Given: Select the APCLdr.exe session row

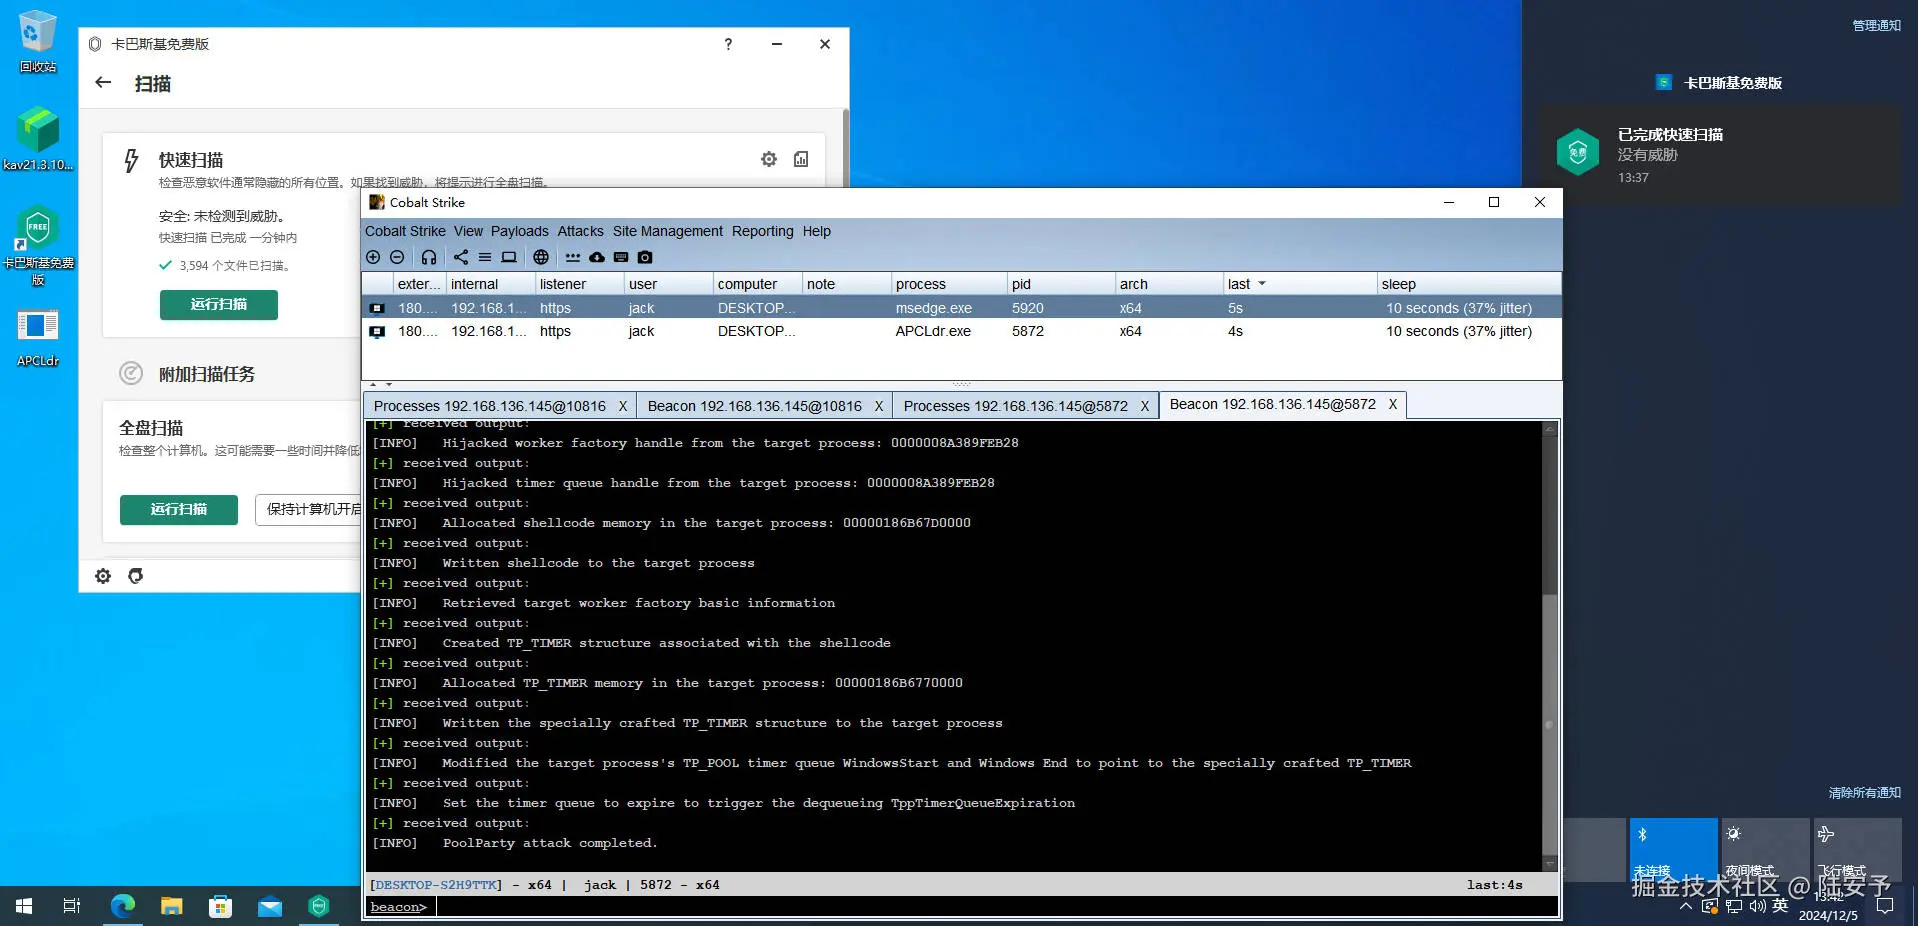Looking at the screenshot, I should tap(962, 331).
